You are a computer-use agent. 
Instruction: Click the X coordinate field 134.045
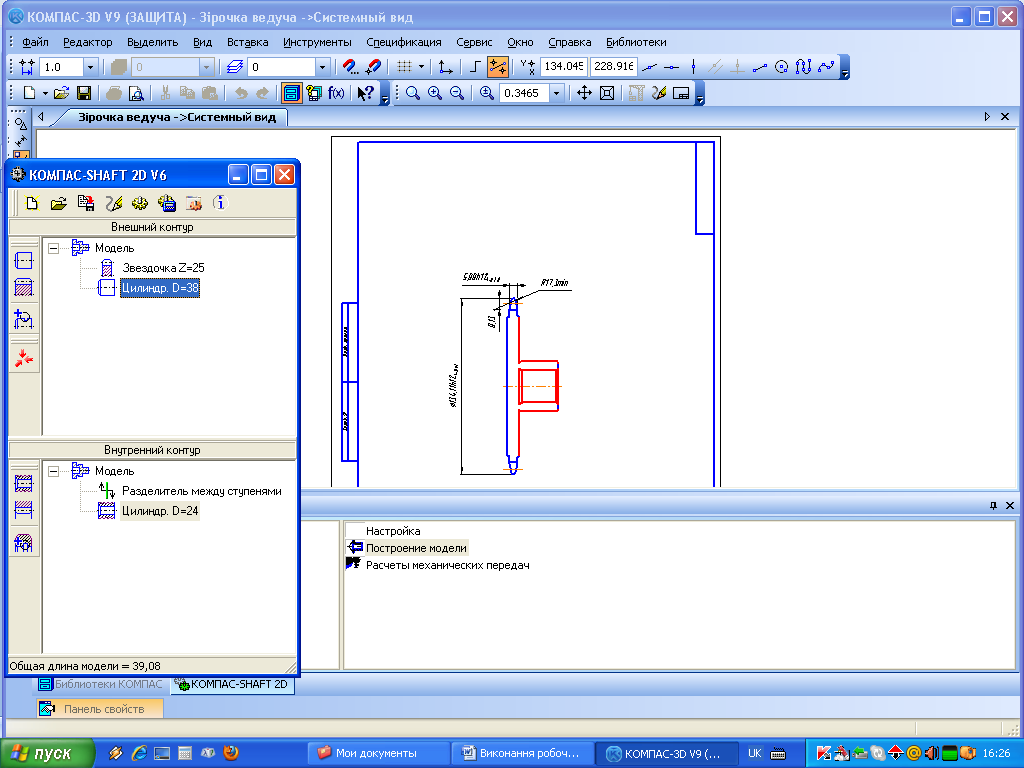coord(564,67)
